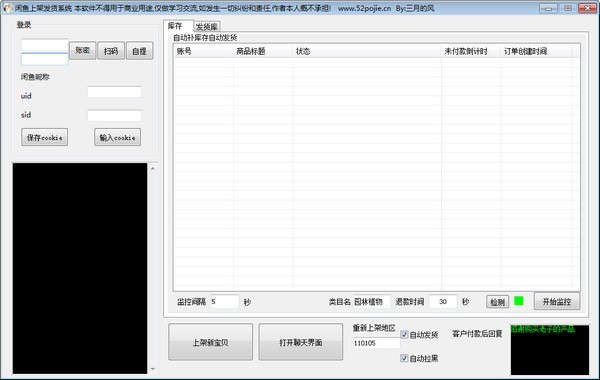Click the application icon in title bar
Viewport: 600px width, 380px height.
tap(8, 8)
